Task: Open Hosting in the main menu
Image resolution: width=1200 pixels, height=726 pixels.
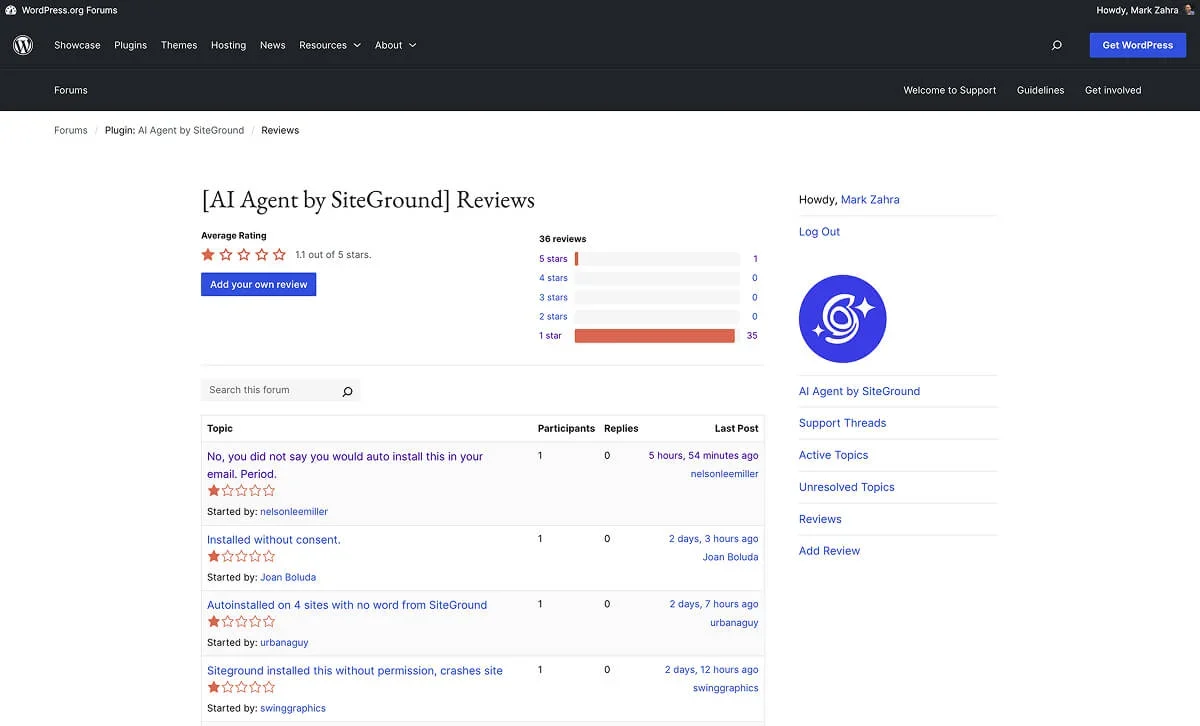Action: click(x=228, y=45)
